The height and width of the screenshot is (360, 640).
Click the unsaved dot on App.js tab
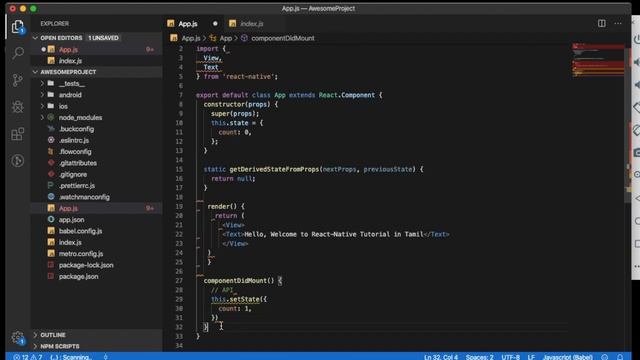pyautogui.click(x=215, y=24)
